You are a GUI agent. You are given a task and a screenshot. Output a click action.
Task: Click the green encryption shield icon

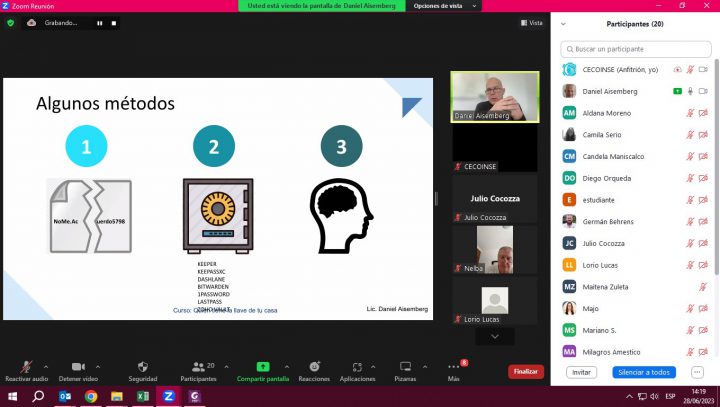click(11, 23)
